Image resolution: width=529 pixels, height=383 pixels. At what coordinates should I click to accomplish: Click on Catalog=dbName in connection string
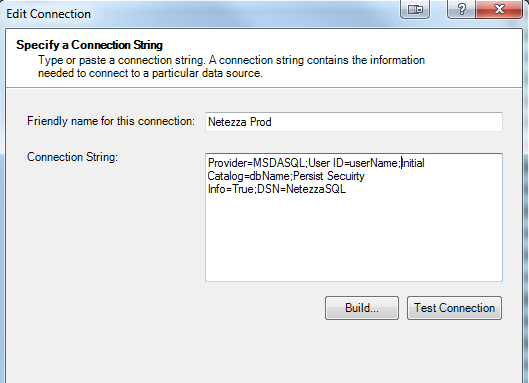click(249, 176)
